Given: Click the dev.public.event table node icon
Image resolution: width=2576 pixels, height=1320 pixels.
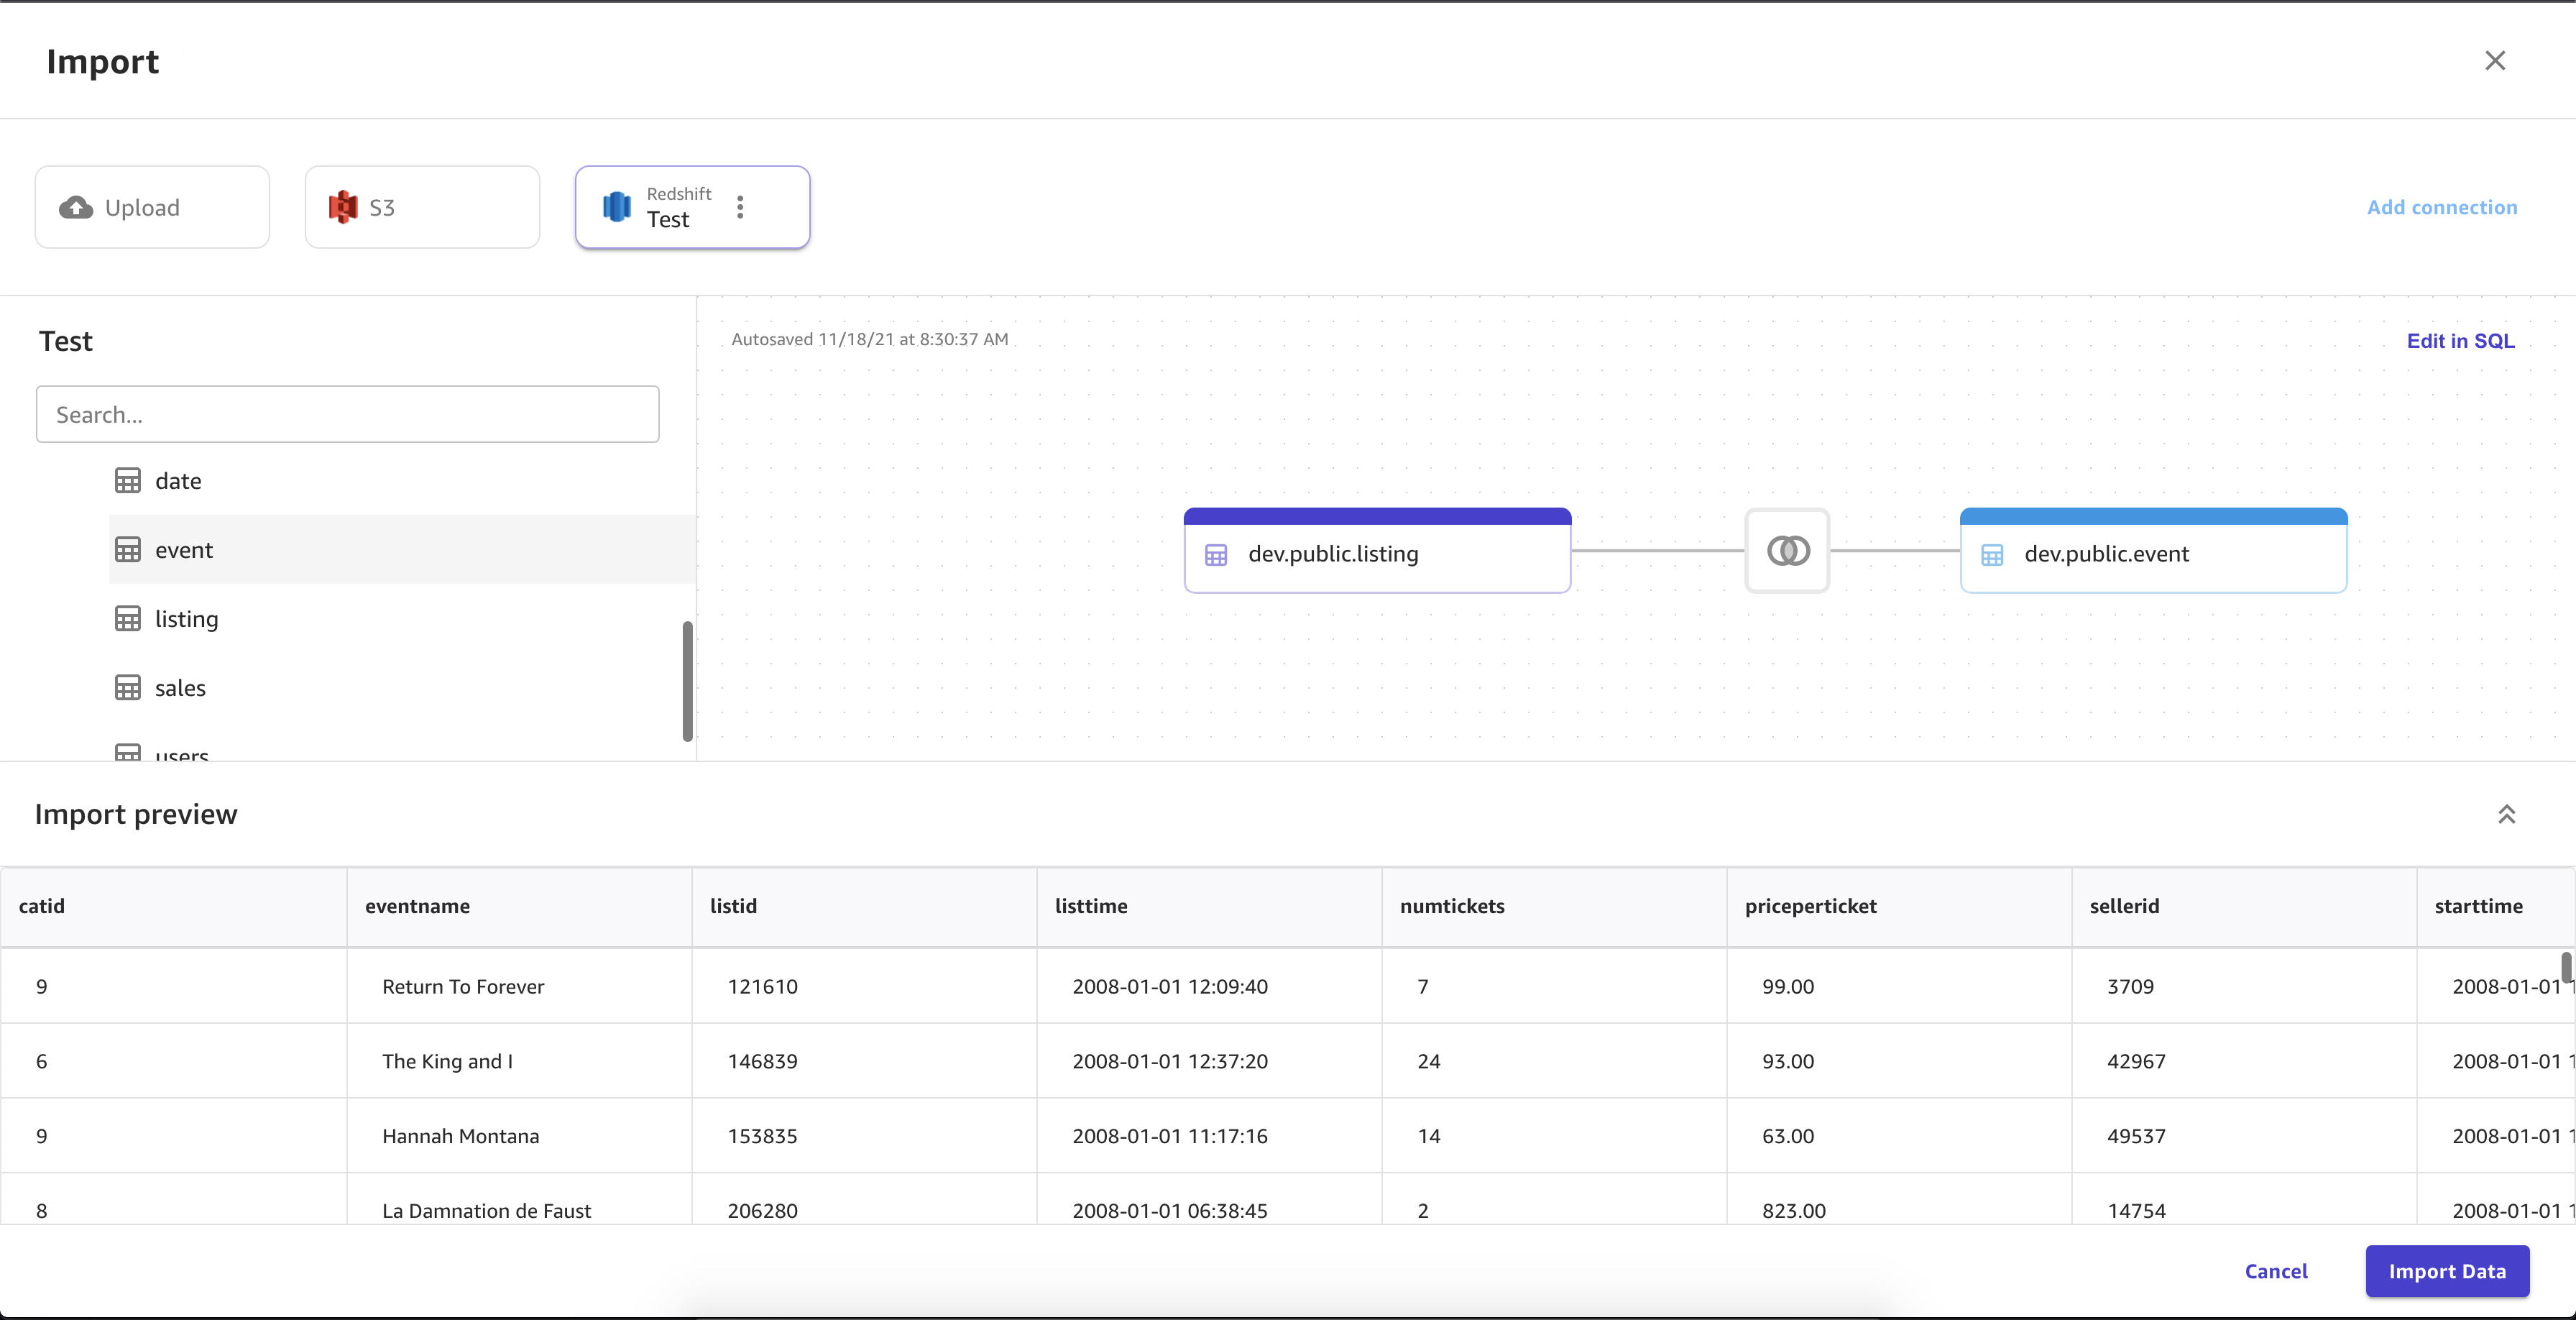Looking at the screenshot, I should (1992, 552).
